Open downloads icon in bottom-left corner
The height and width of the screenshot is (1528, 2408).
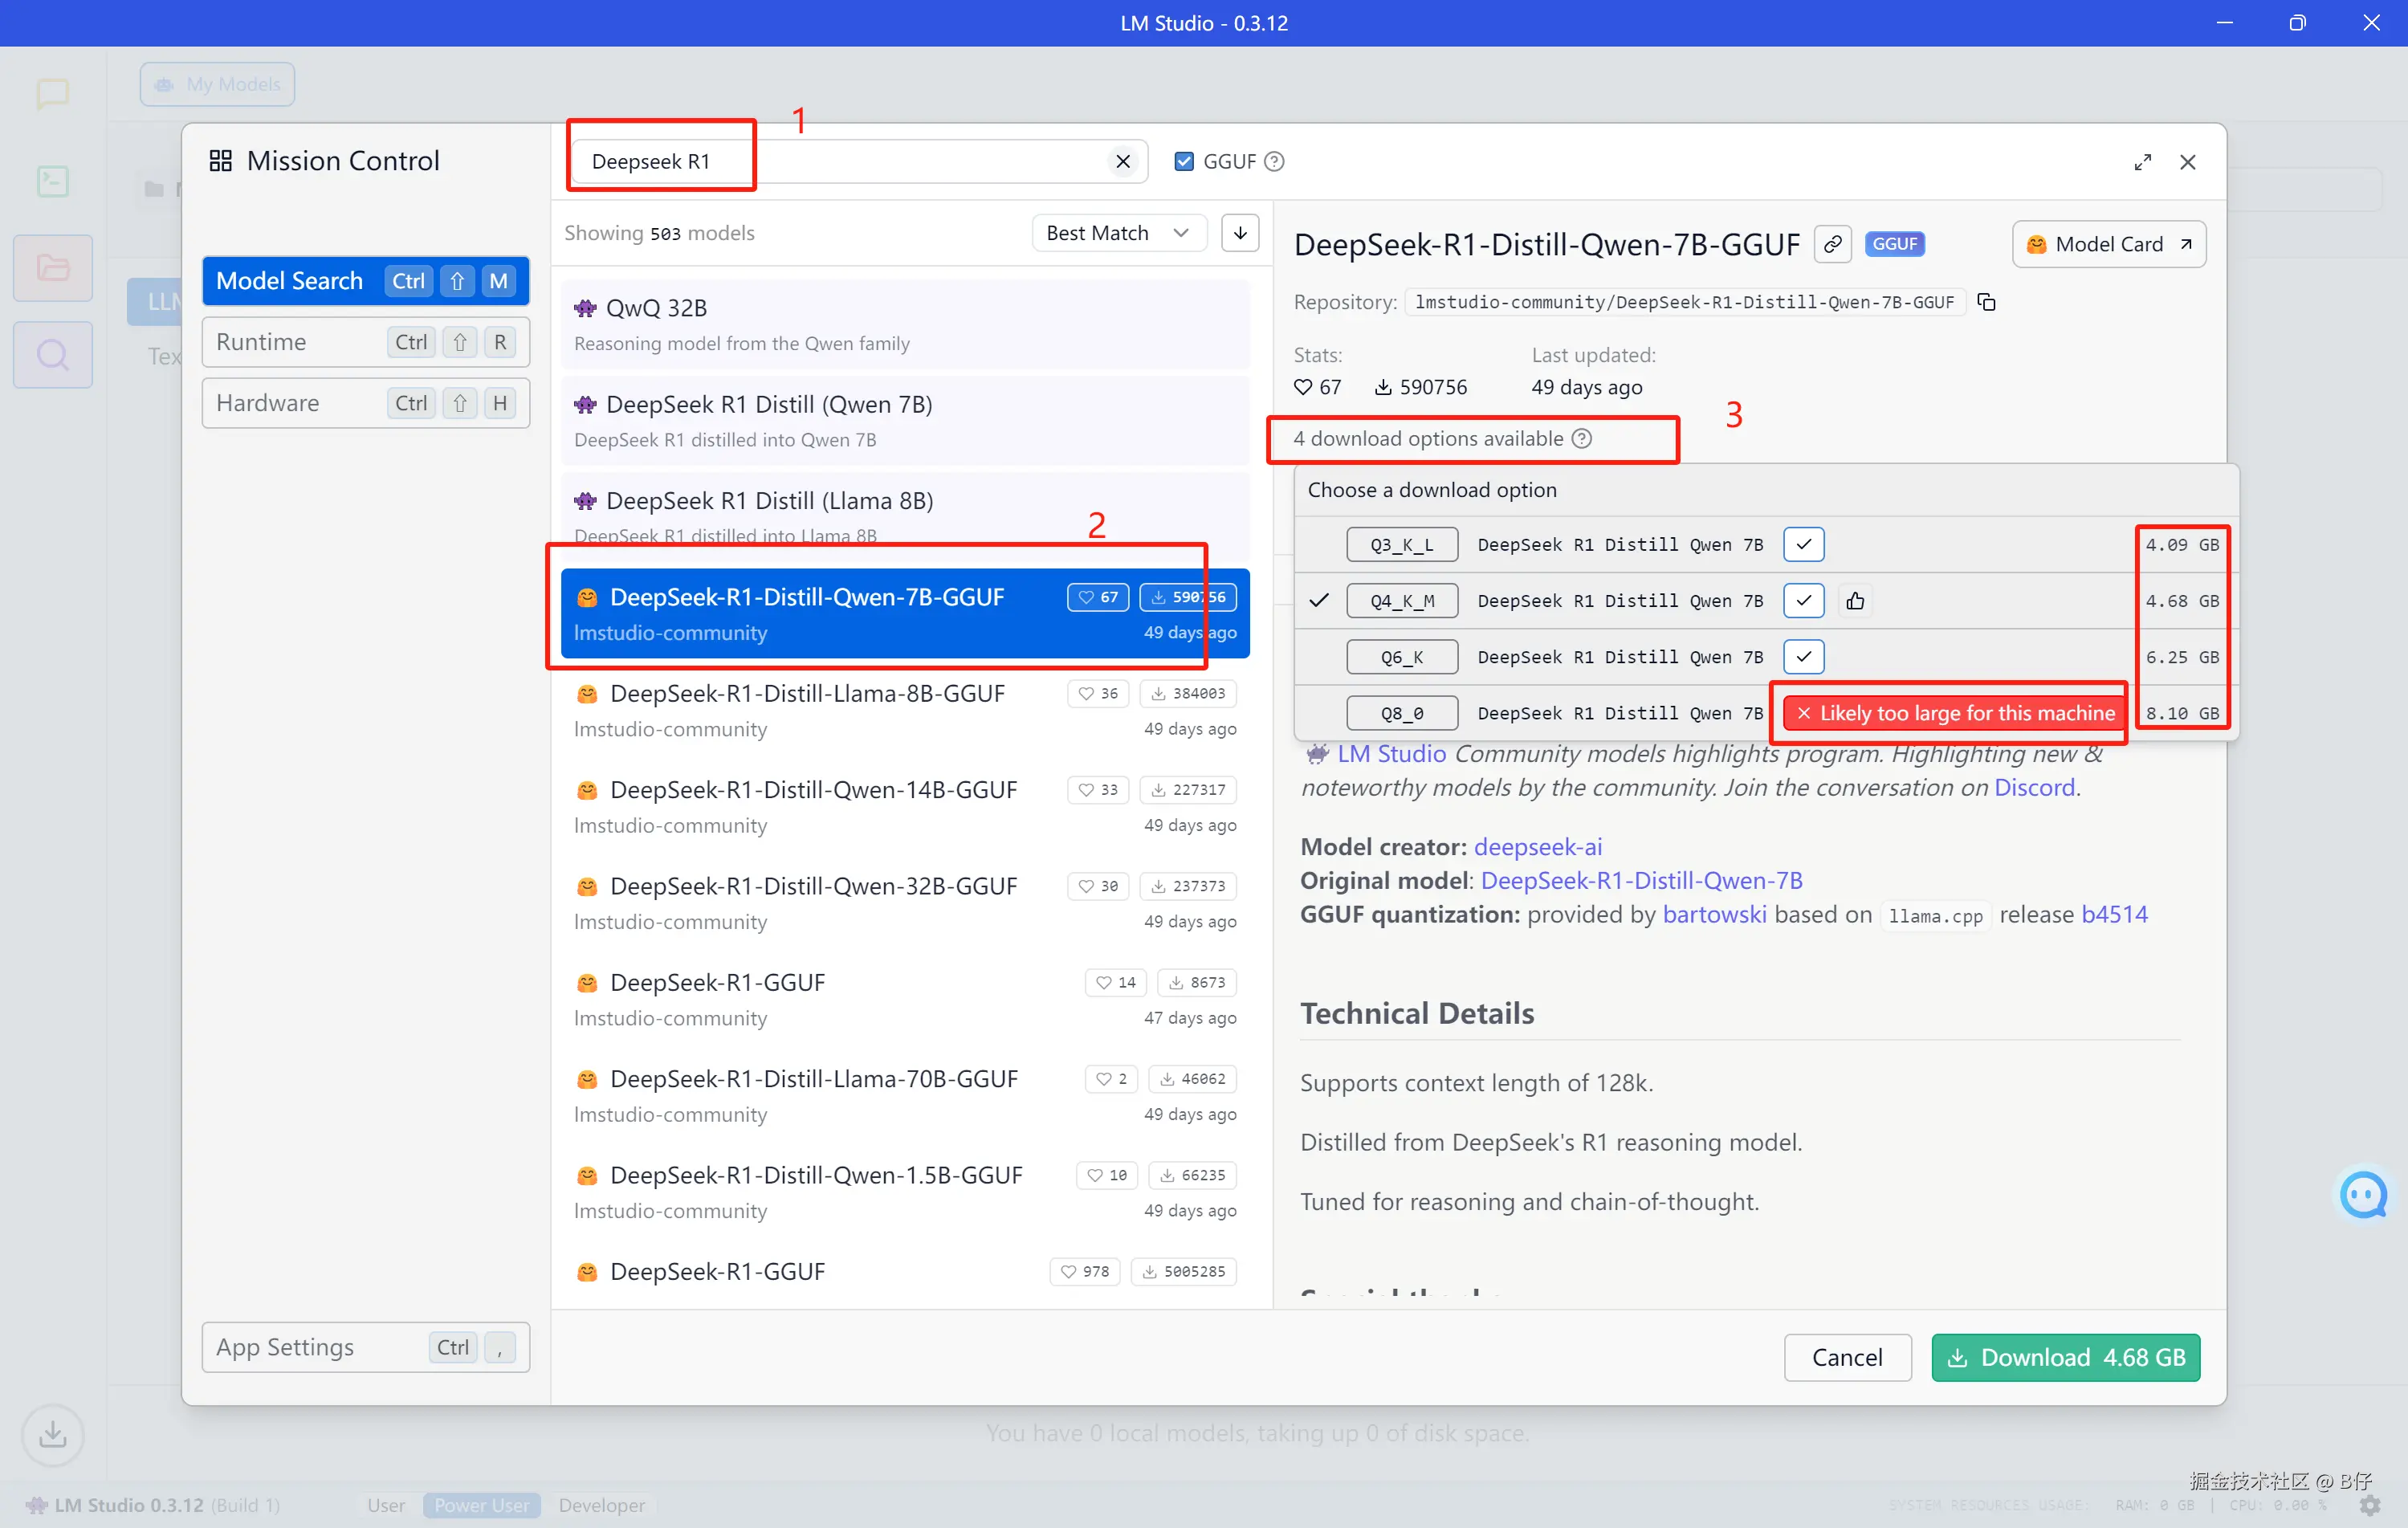(52, 1435)
